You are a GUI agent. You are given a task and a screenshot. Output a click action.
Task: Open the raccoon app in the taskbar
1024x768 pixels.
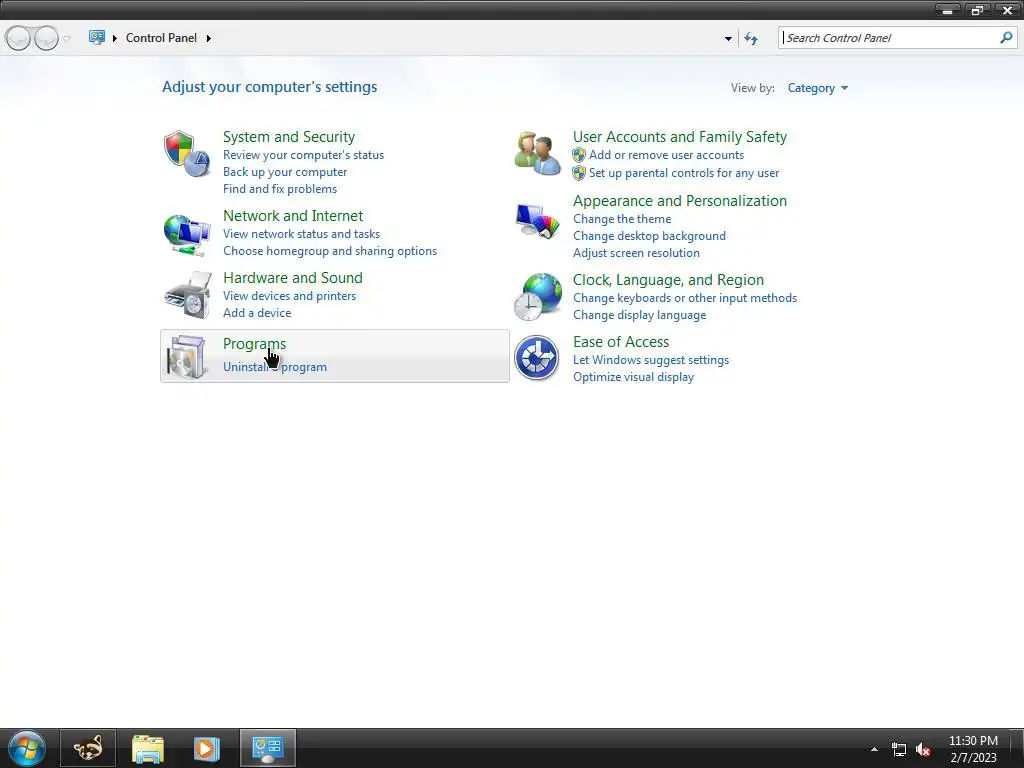(88, 748)
